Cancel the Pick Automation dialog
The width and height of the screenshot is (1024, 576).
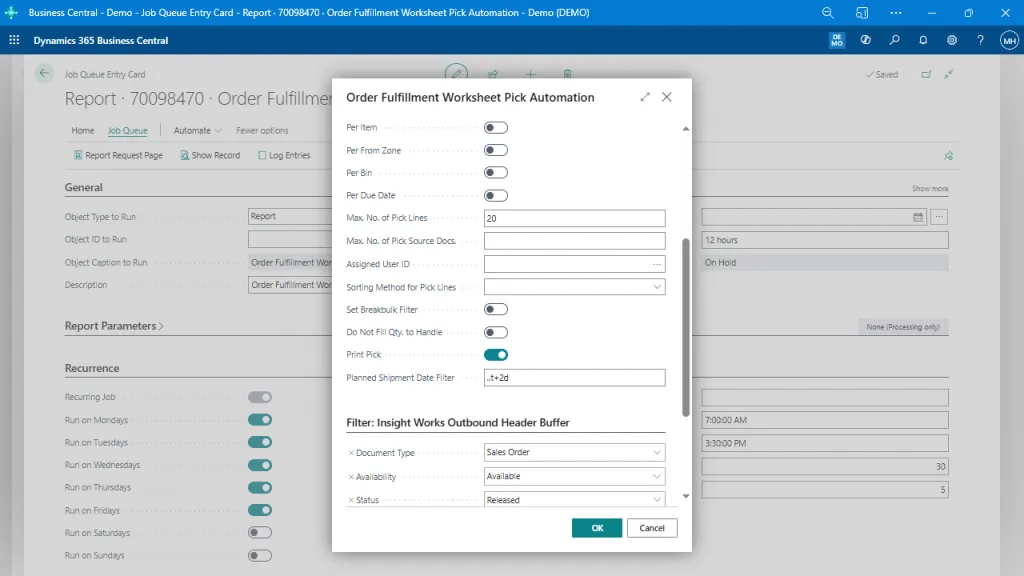coord(652,527)
